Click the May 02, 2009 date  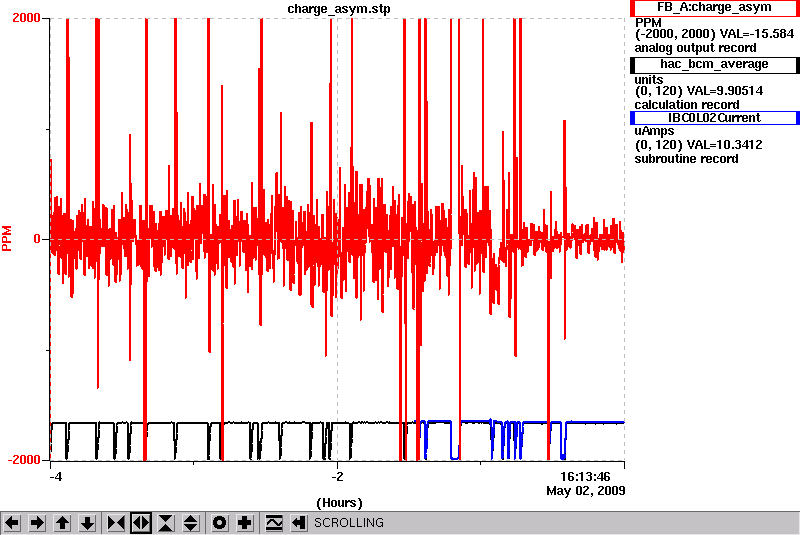click(x=586, y=491)
